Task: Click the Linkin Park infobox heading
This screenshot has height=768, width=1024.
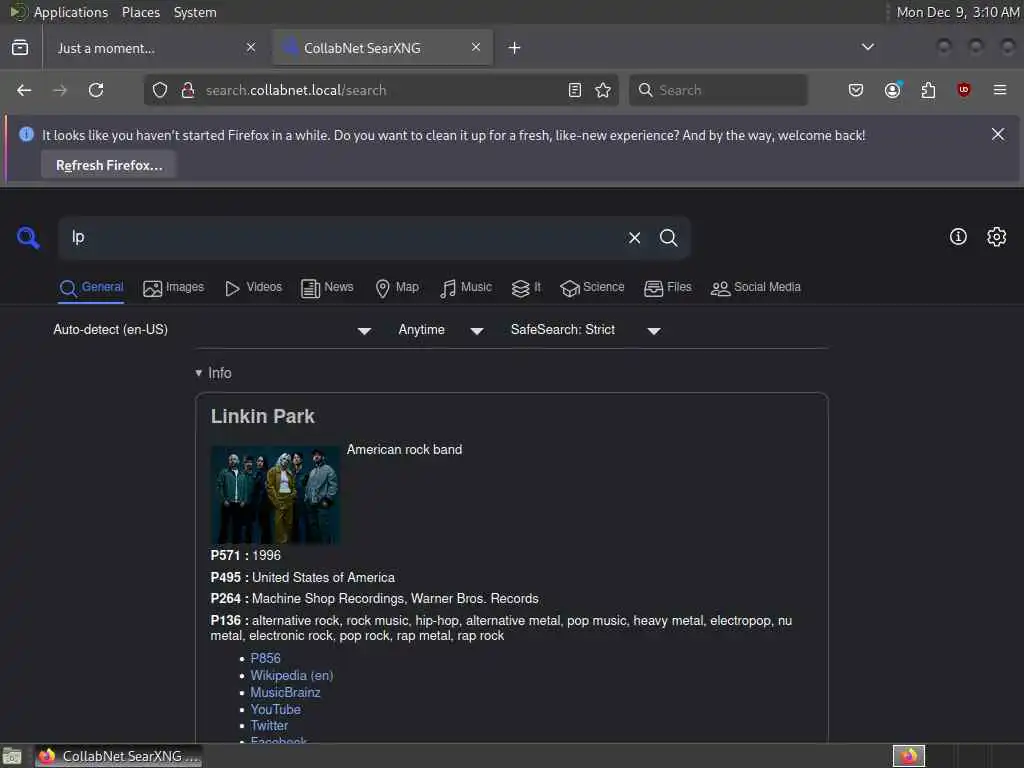Action: [x=263, y=417]
